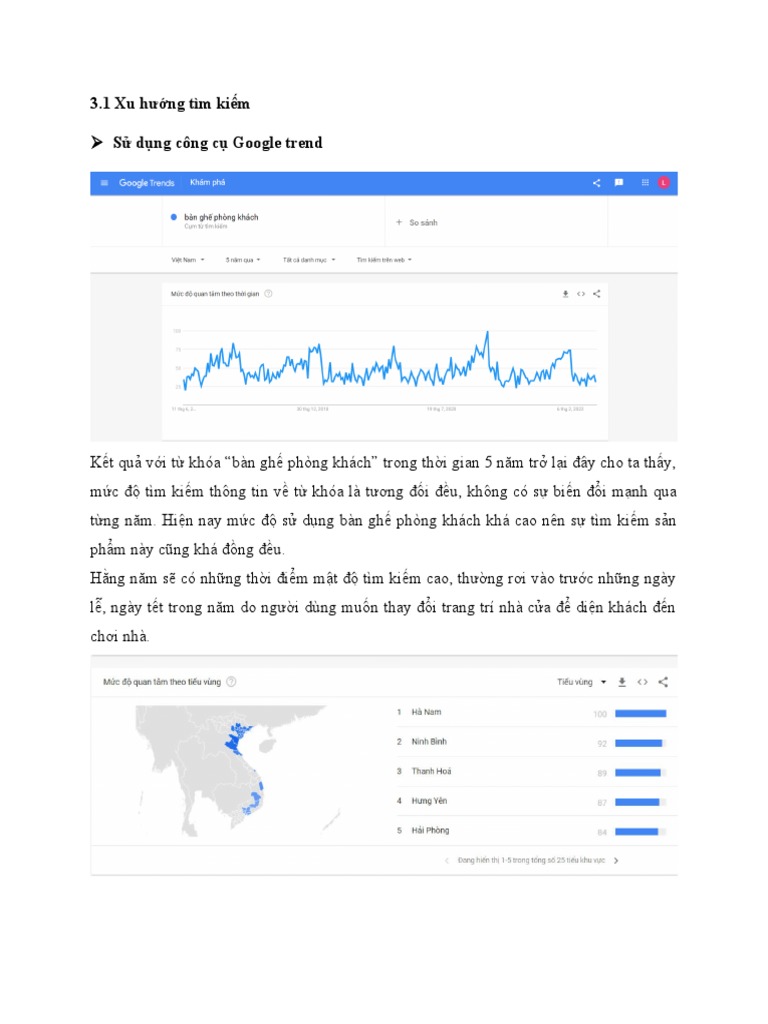The height and width of the screenshot is (1024, 768).
Task: Click embed icon on interest over time
Action: click(581, 294)
